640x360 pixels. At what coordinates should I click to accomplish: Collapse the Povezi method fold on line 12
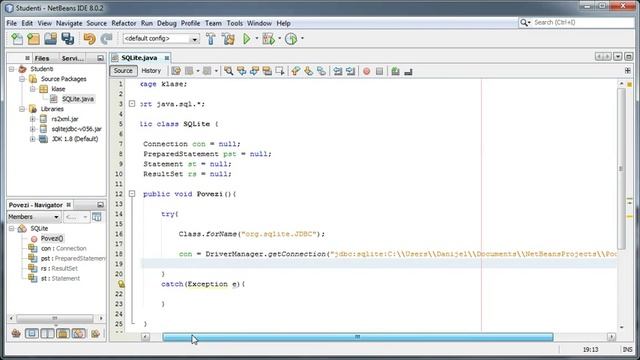click(x=132, y=194)
